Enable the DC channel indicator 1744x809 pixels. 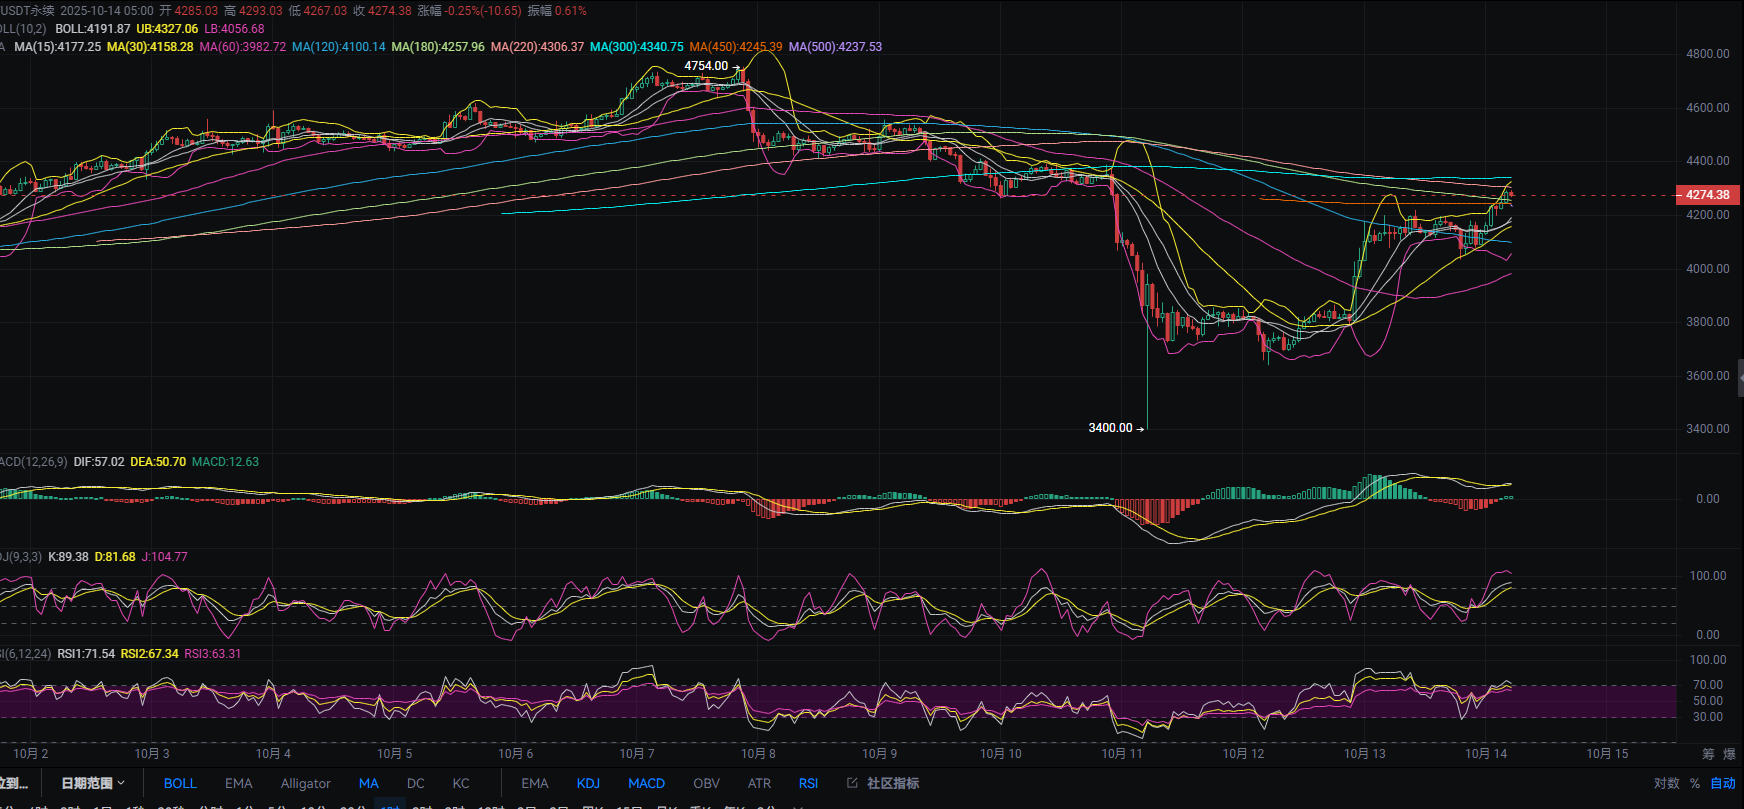416,783
